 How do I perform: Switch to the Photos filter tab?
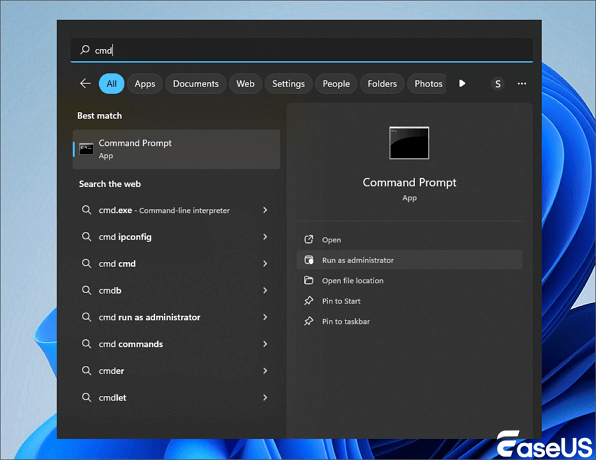point(428,84)
